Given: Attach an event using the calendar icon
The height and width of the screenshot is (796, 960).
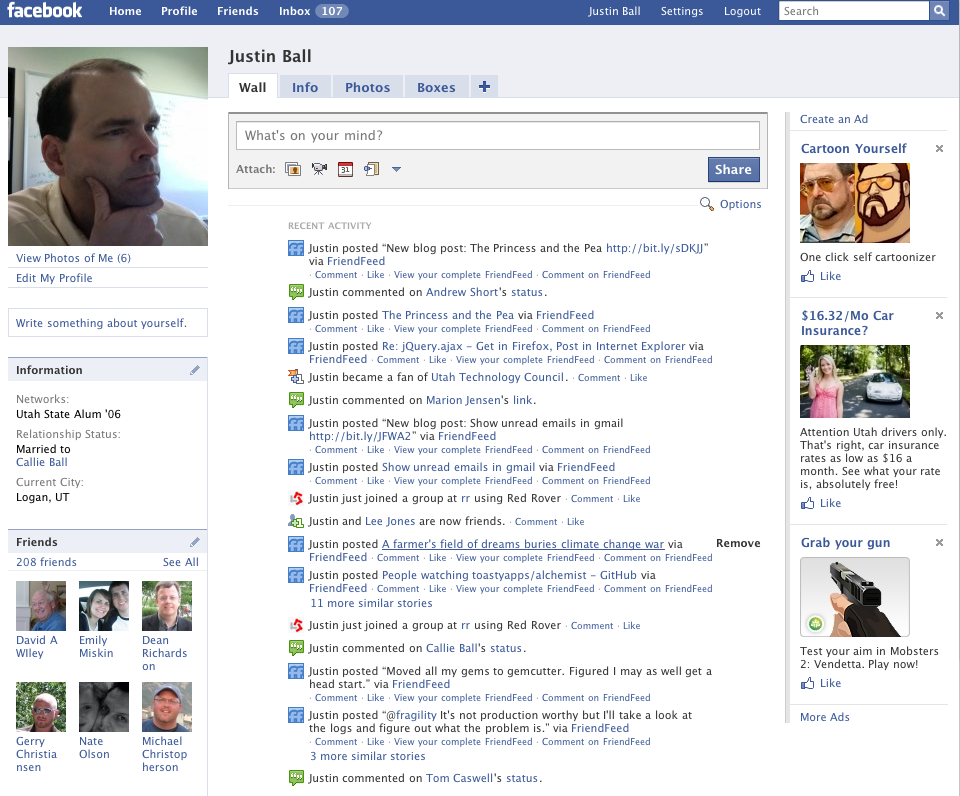Looking at the screenshot, I should (x=345, y=169).
